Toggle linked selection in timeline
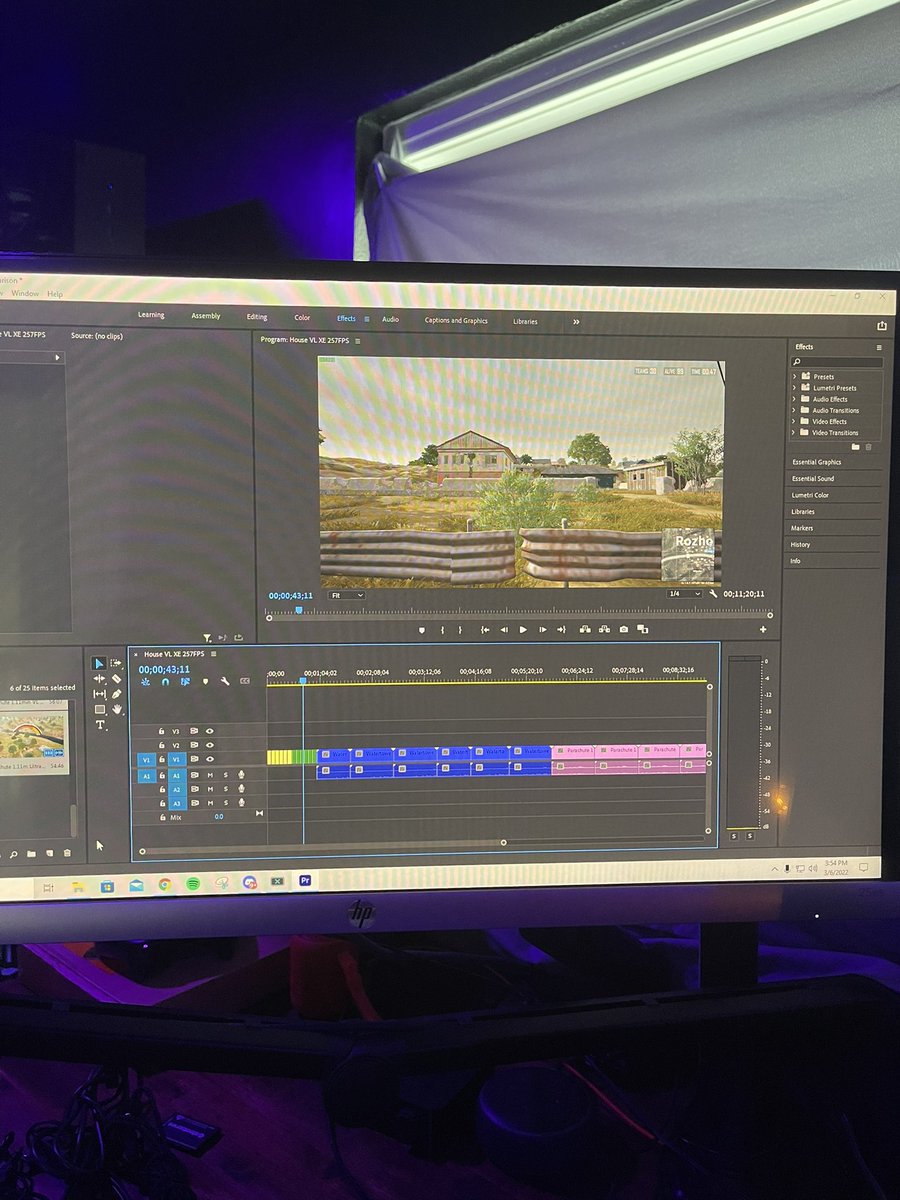The height and width of the screenshot is (1200, 900). click(185, 682)
